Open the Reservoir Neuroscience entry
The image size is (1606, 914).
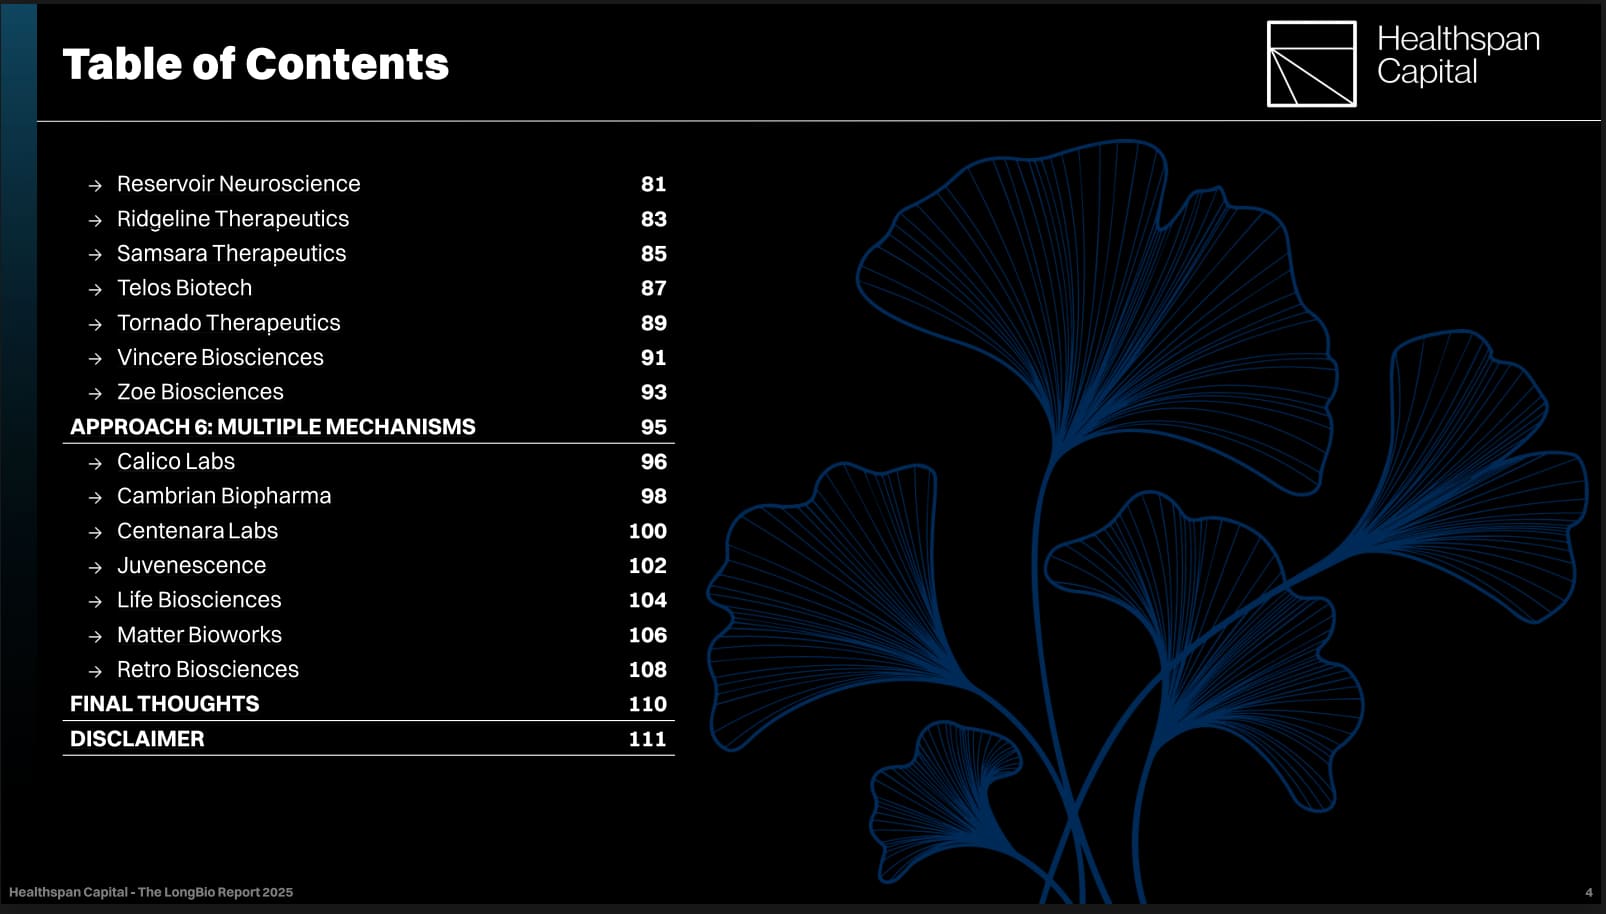238,184
